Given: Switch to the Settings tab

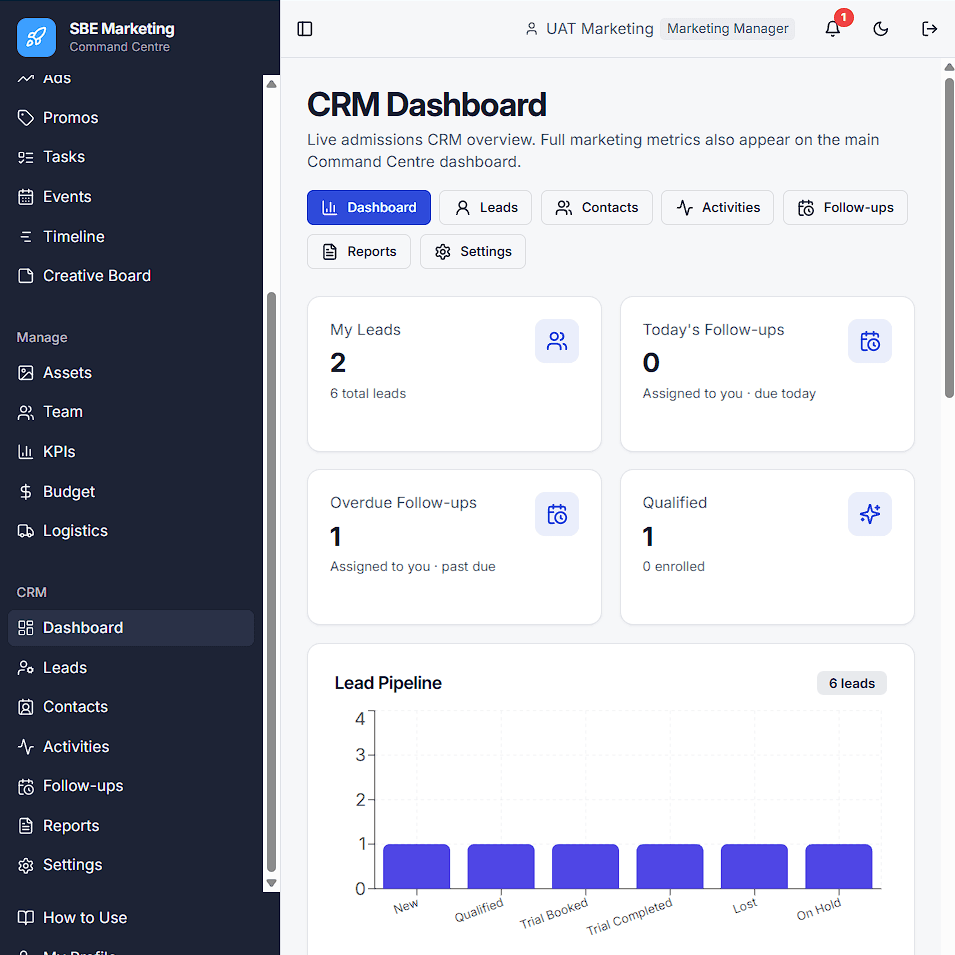Looking at the screenshot, I should 473,252.
